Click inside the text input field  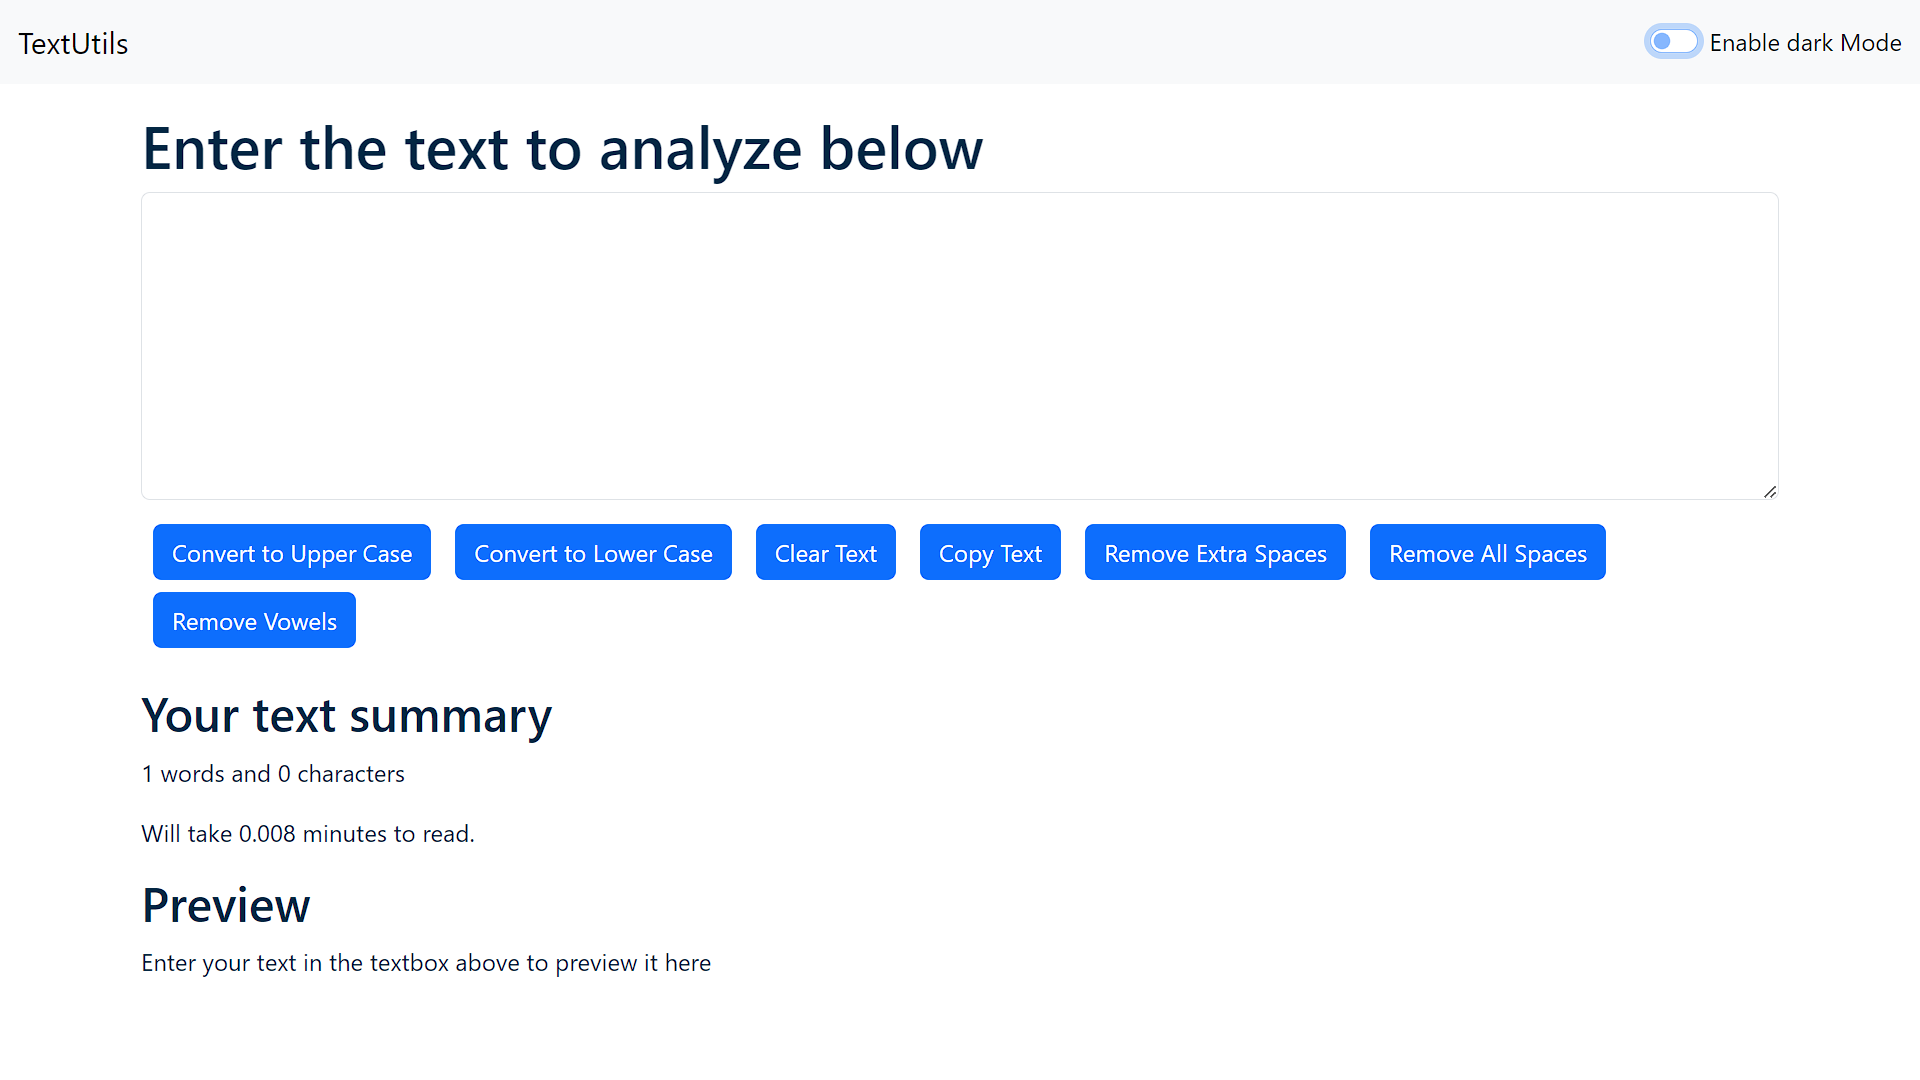(960, 345)
